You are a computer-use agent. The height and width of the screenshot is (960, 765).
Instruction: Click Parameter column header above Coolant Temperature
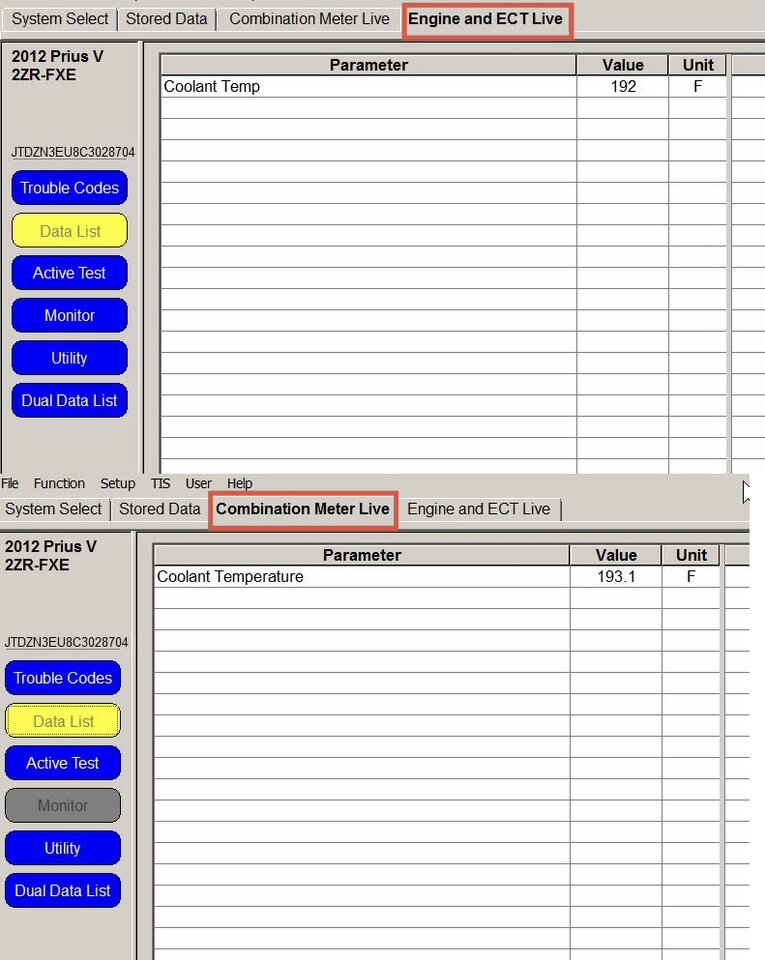click(x=361, y=555)
